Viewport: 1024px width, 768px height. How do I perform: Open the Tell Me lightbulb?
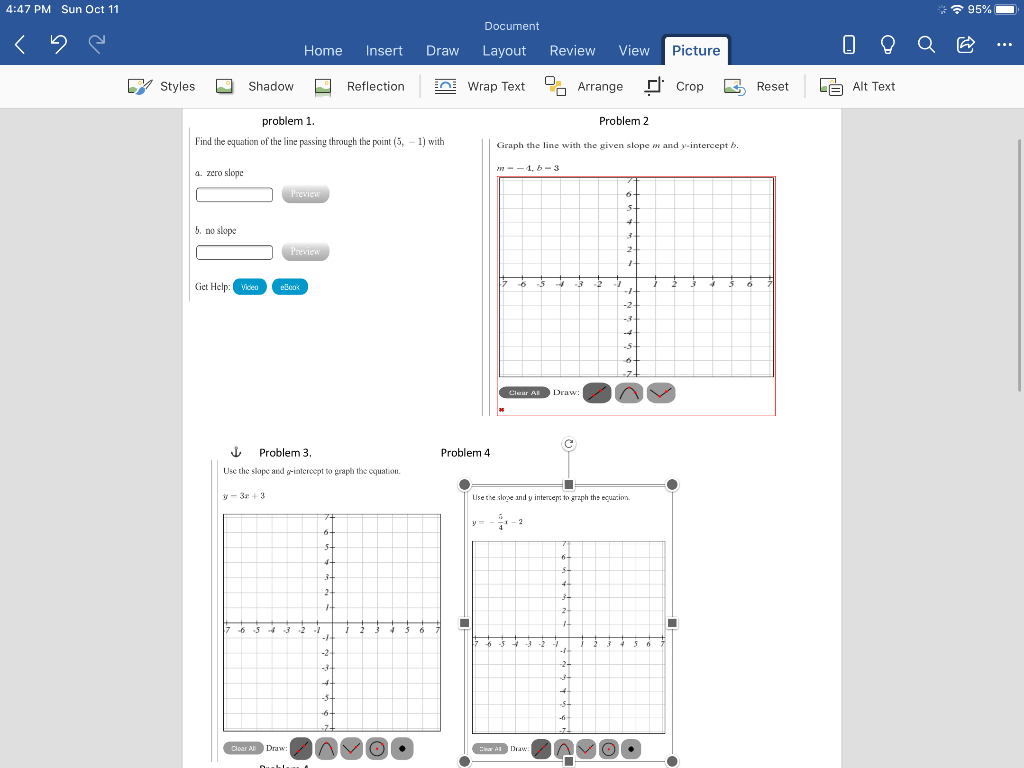(888, 44)
